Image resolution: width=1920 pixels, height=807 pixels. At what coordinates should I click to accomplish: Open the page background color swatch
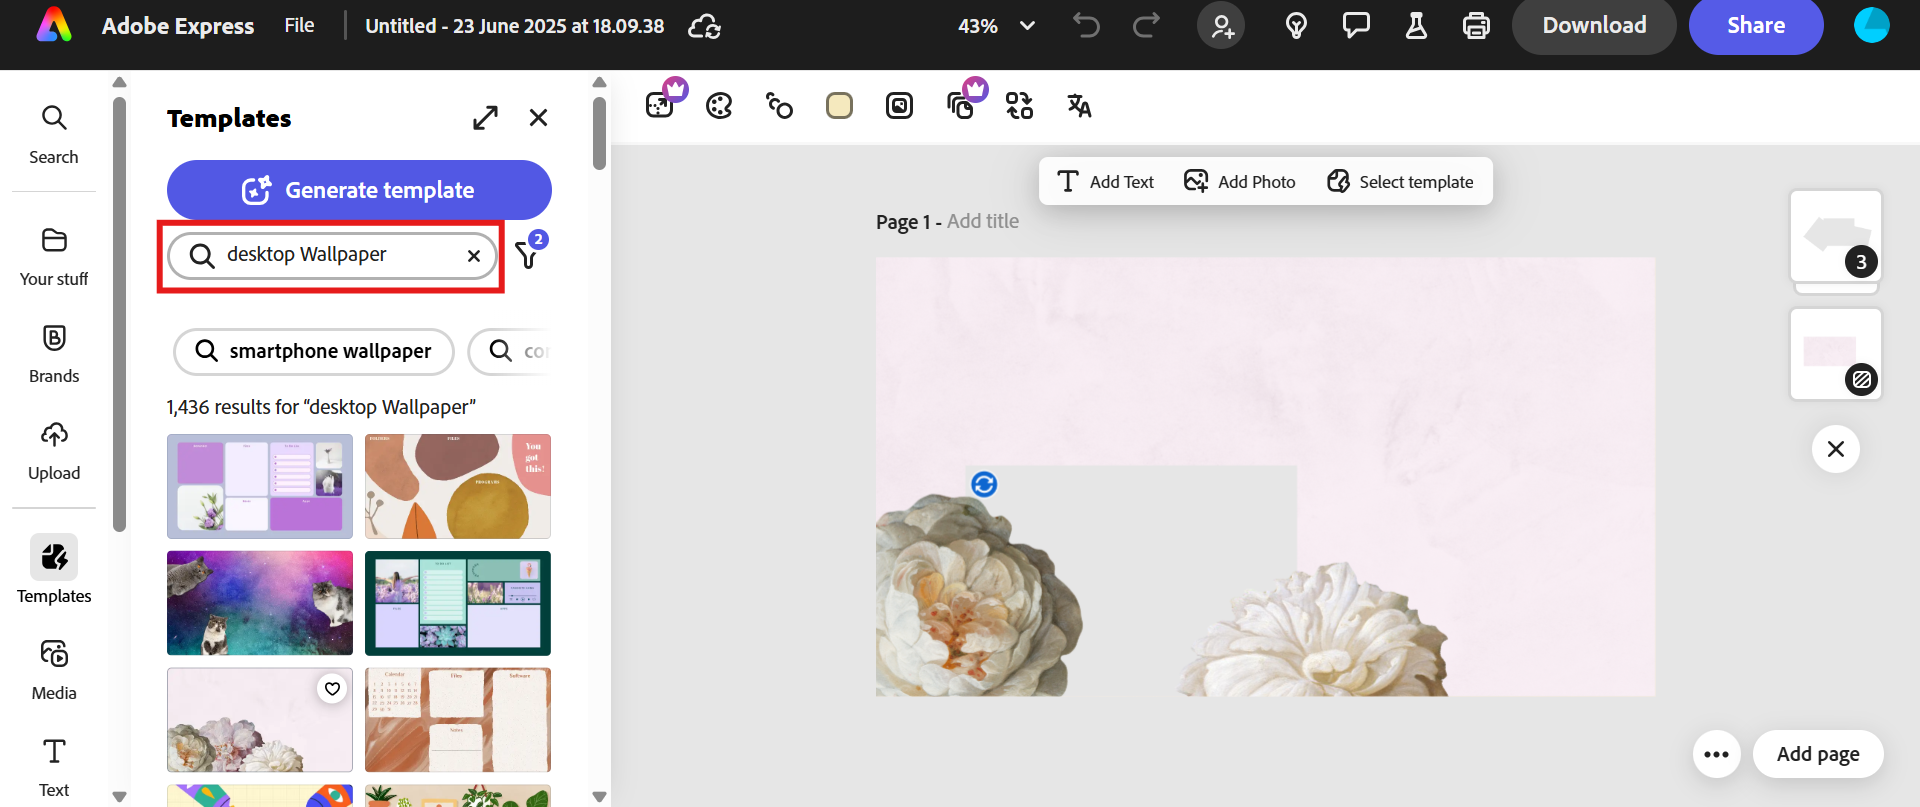[x=839, y=105]
